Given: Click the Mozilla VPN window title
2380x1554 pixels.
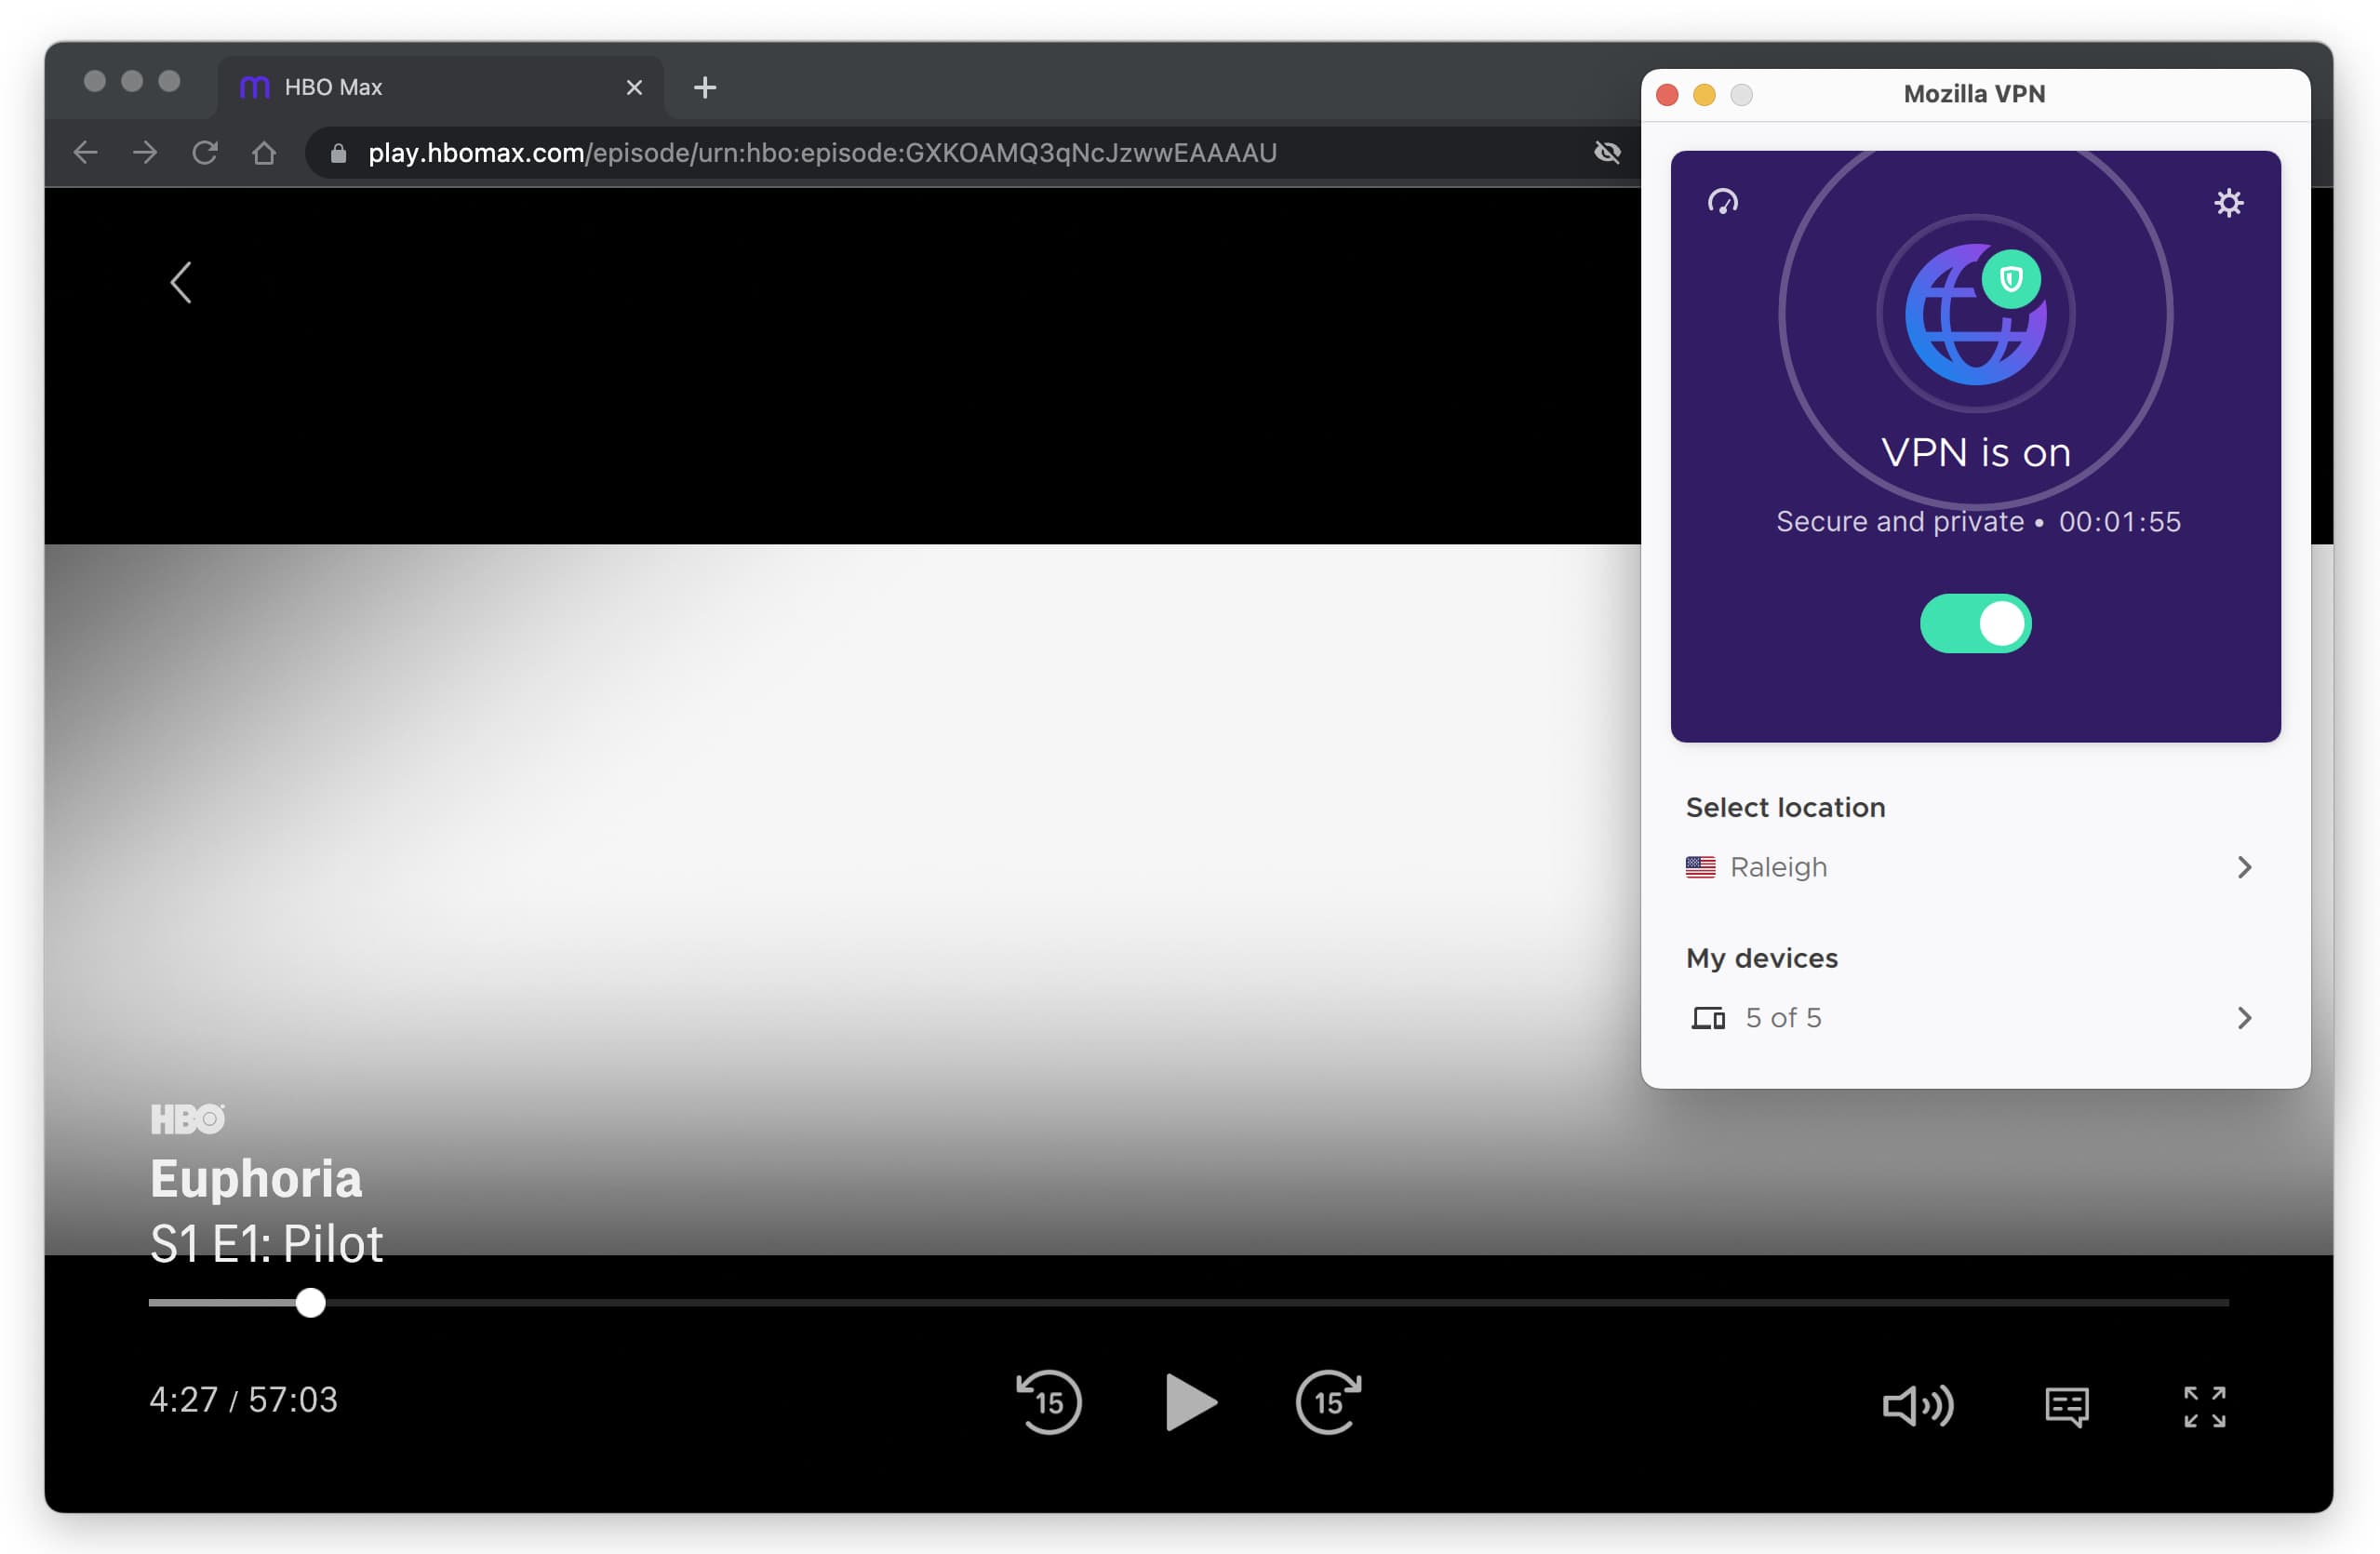Looking at the screenshot, I should [1973, 93].
